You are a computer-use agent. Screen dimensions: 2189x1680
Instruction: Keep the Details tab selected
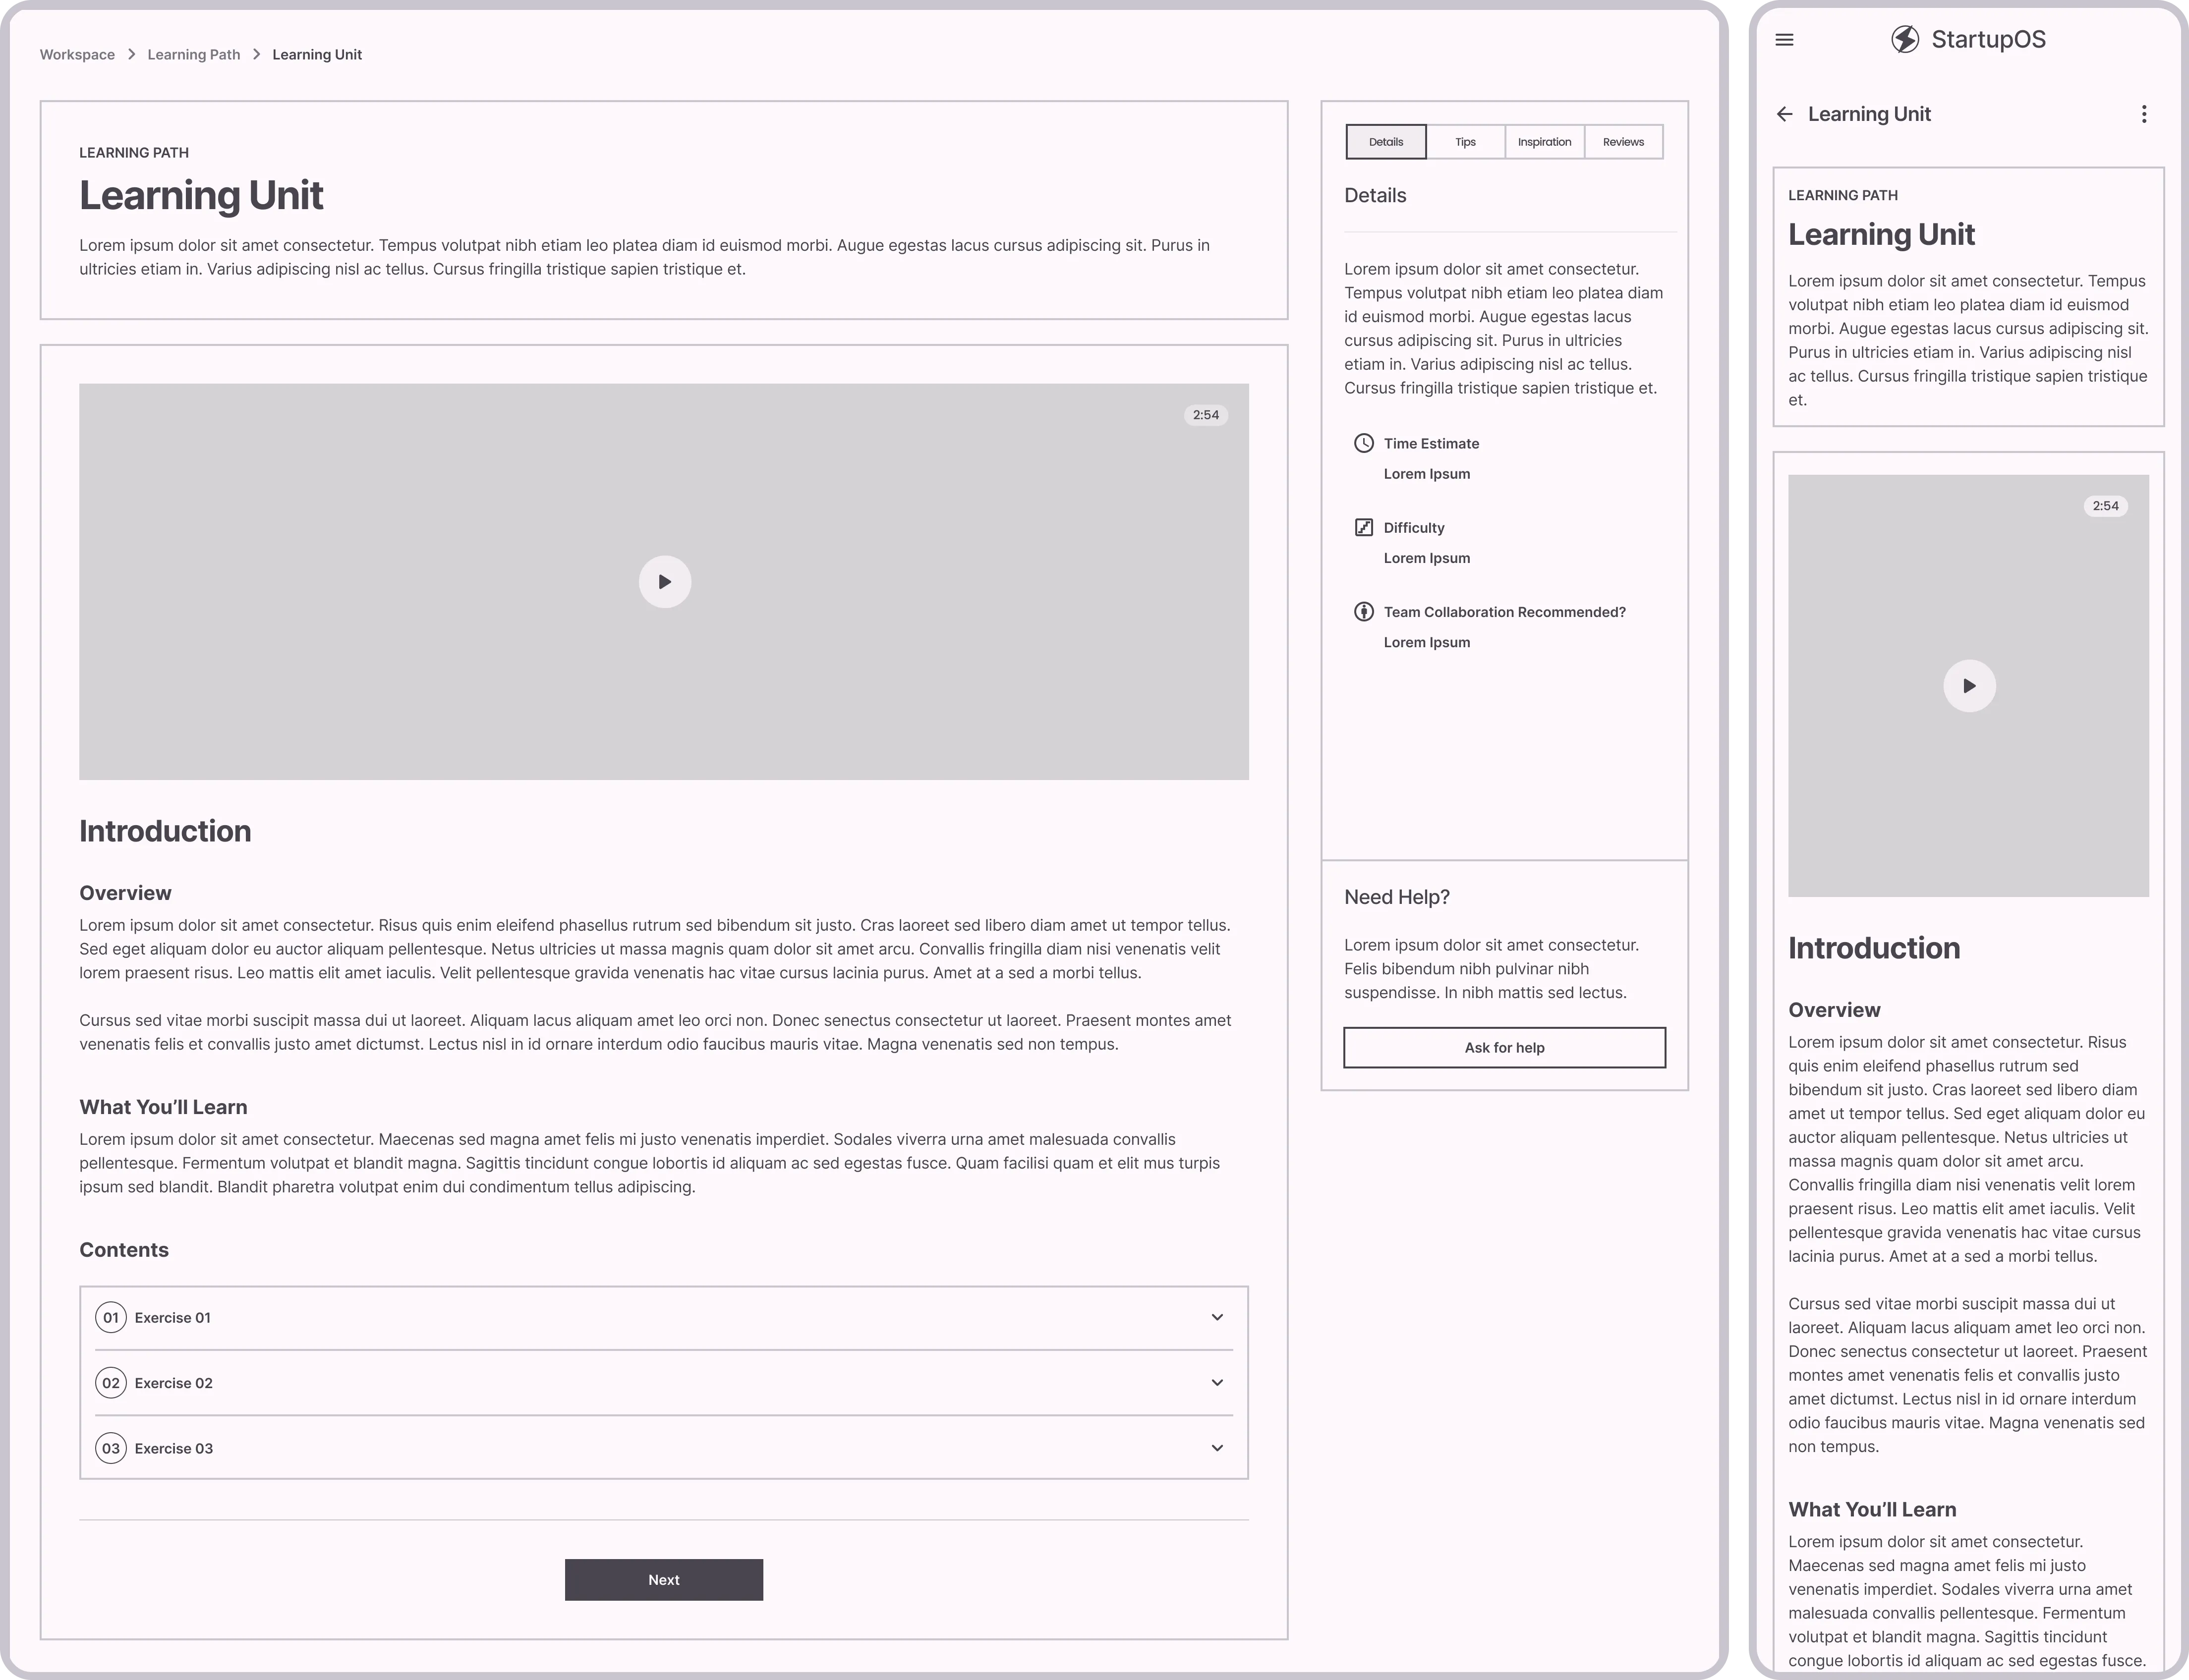(x=1385, y=141)
